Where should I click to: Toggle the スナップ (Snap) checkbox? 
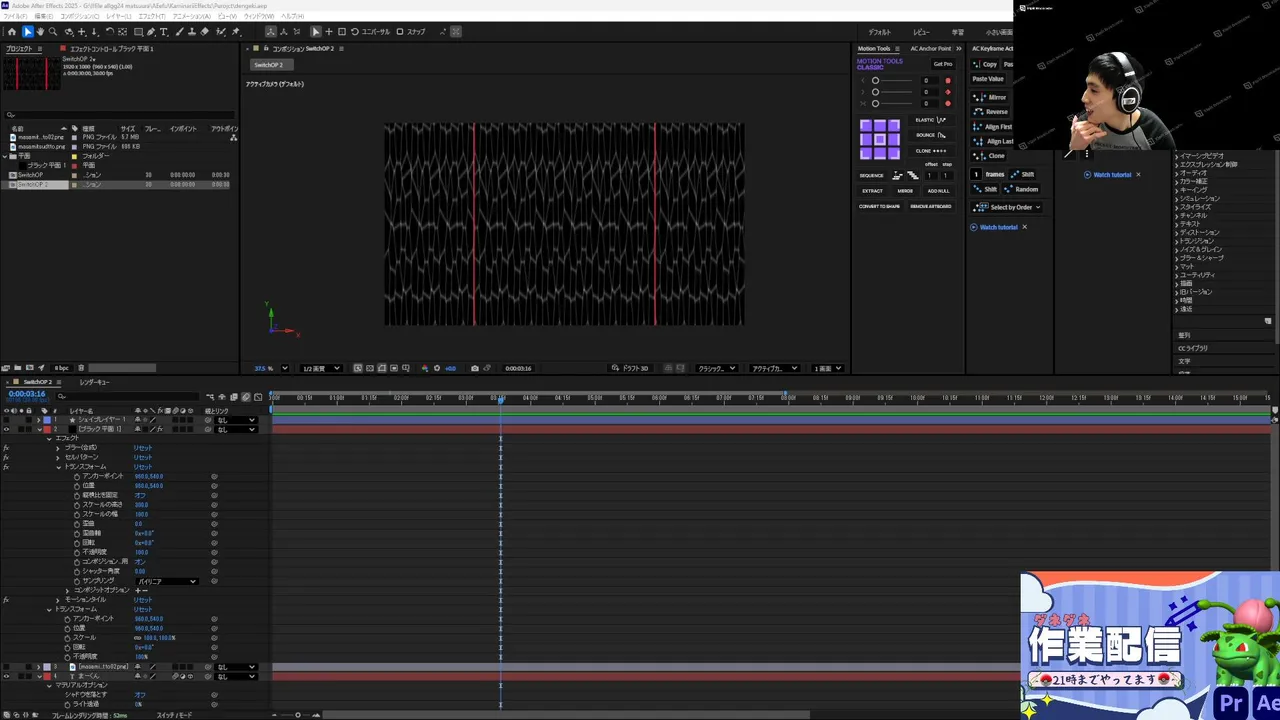click(x=400, y=31)
